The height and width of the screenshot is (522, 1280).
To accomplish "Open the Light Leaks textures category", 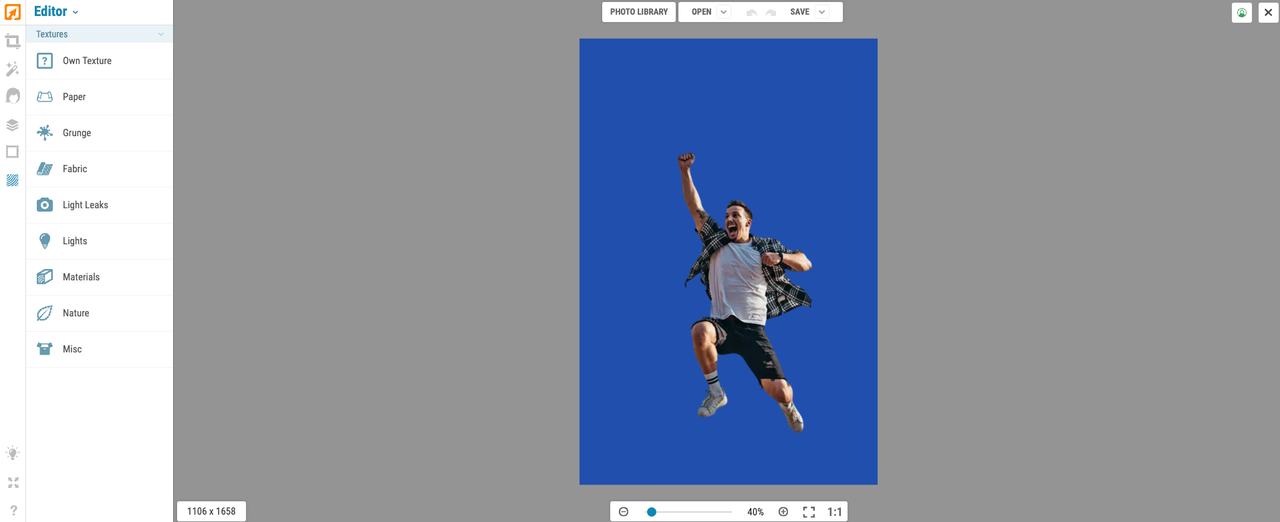I will tap(99, 205).
